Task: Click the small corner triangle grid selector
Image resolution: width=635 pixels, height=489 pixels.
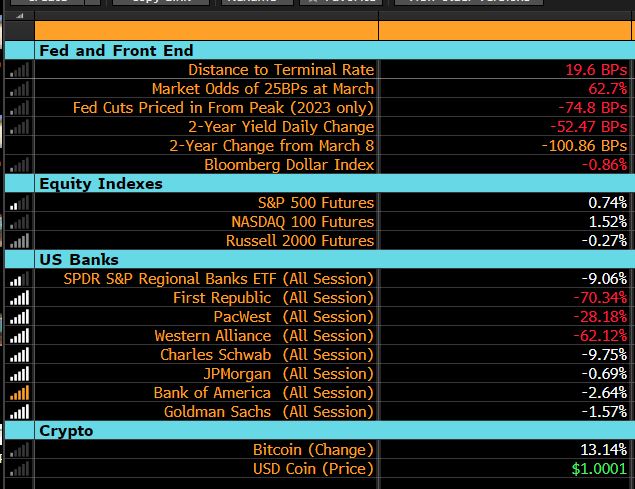Action: pyautogui.click(x=19, y=16)
